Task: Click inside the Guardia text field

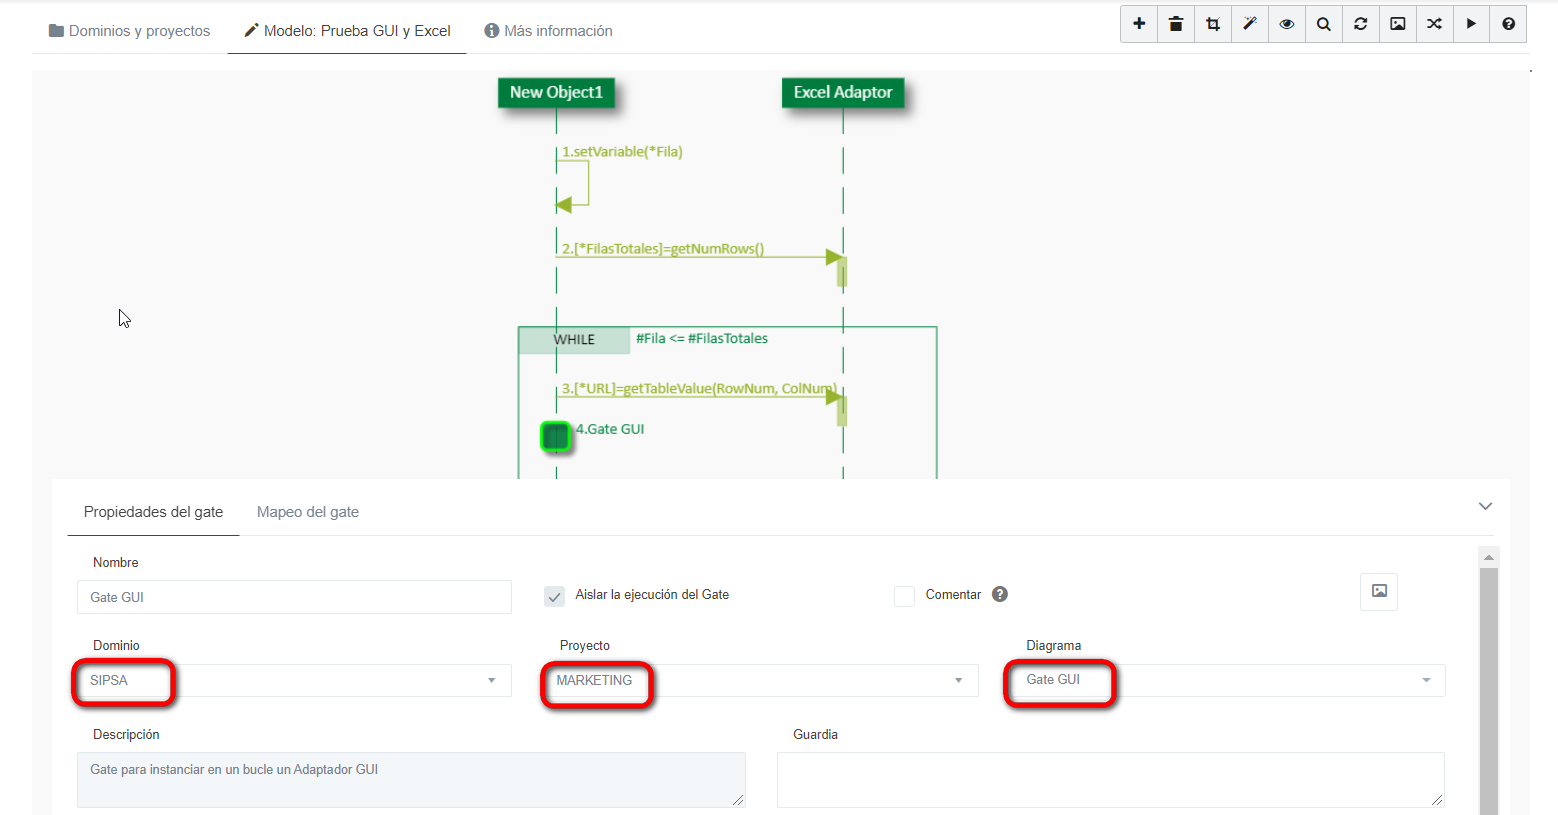Action: pyautogui.click(x=1110, y=779)
